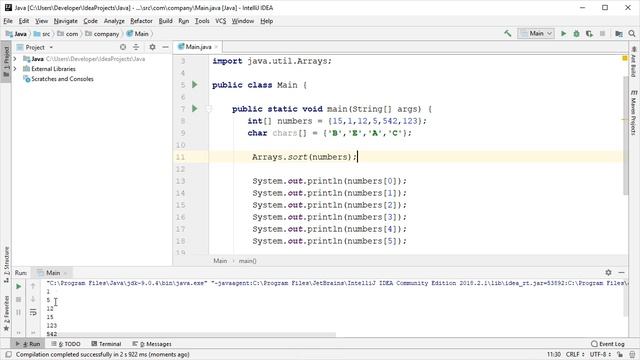Show more Run panel actions chevron under the pause icon
The height and width of the screenshot is (360, 640).
pos(18,332)
